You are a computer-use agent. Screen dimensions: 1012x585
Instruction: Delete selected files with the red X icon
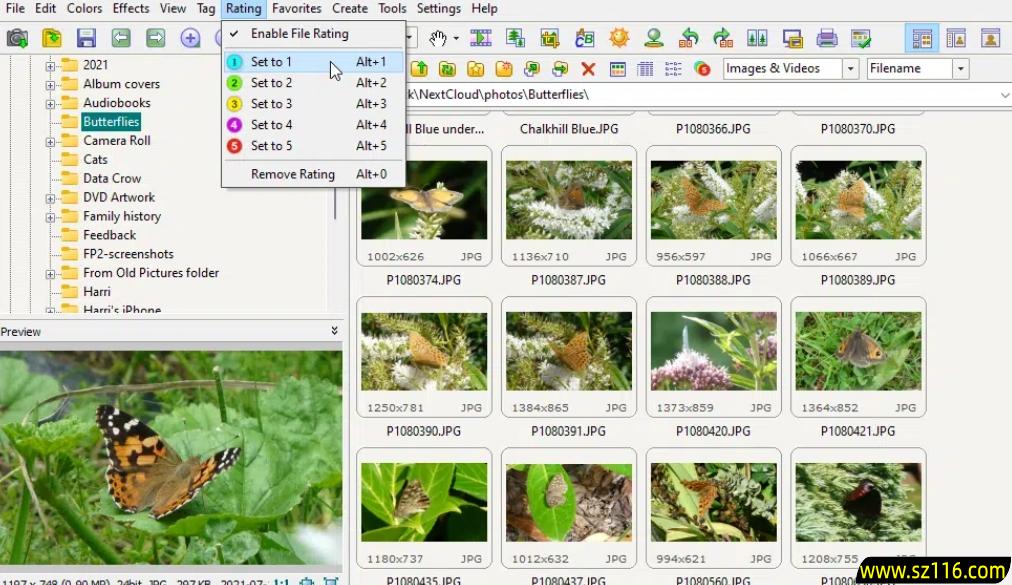589,69
